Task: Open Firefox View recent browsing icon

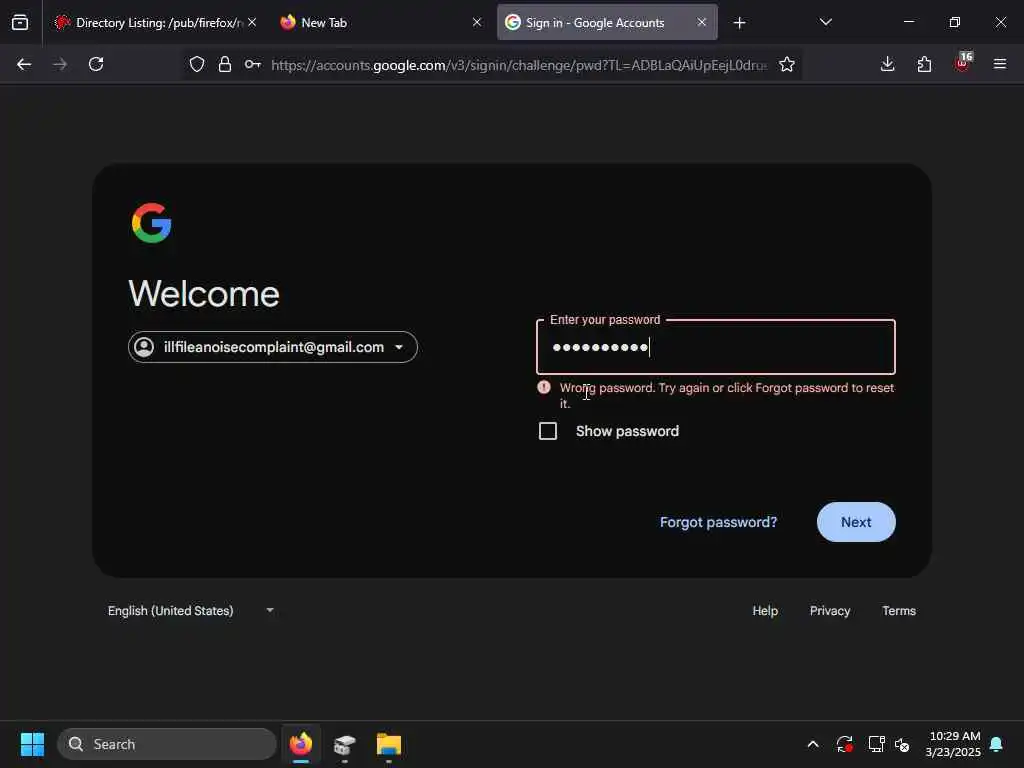Action: click(x=20, y=23)
